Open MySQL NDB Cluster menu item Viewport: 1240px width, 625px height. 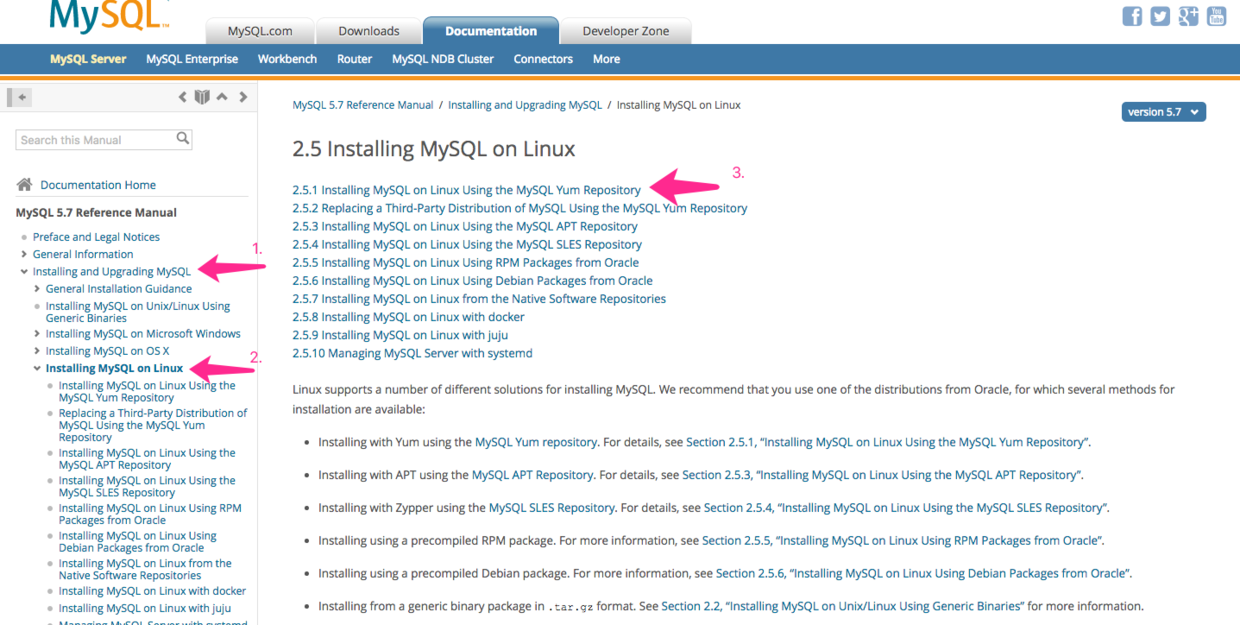point(443,59)
